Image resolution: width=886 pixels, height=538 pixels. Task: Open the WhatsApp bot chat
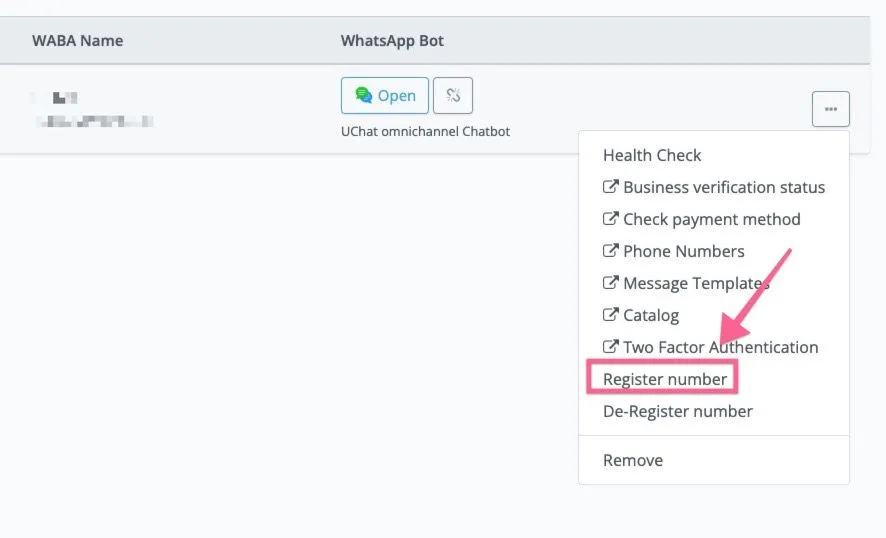[x=385, y=96]
